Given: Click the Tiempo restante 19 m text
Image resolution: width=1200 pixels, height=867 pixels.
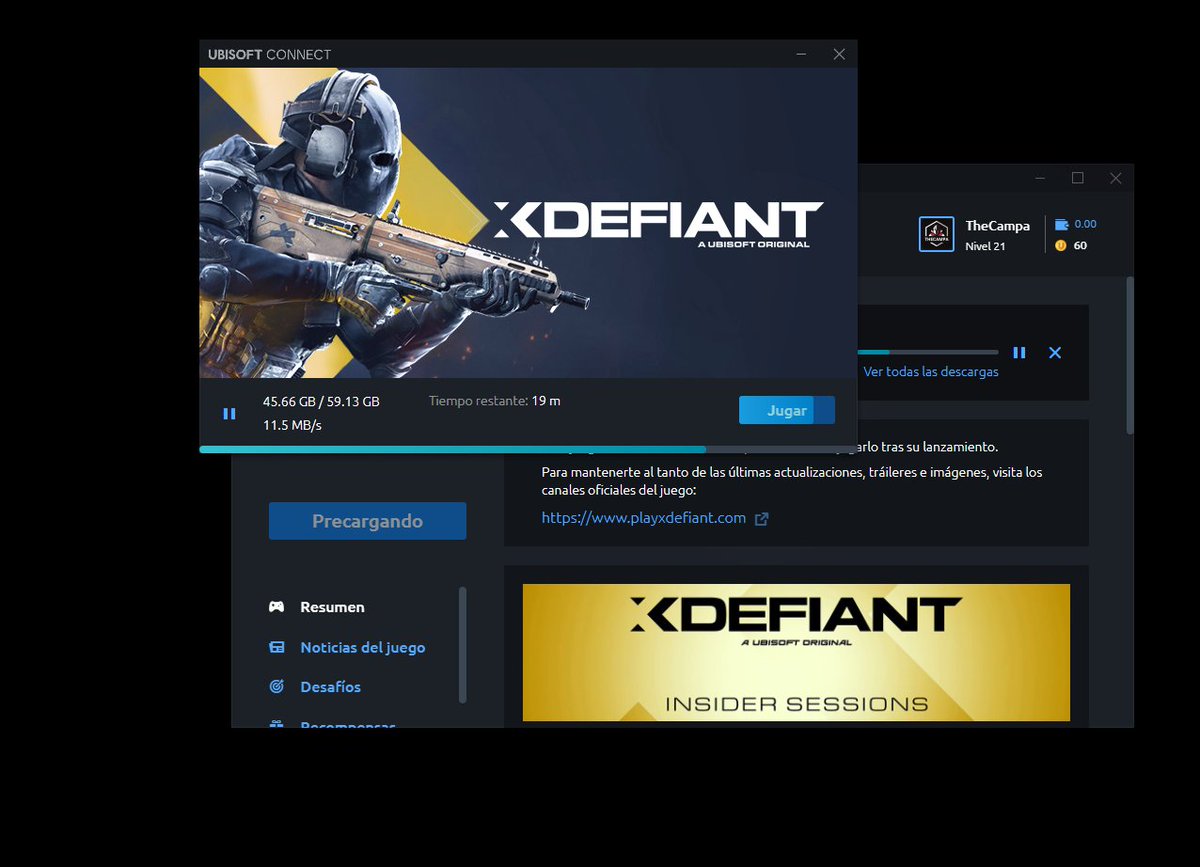Looking at the screenshot, I should pyautogui.click(x=494, y=400).
